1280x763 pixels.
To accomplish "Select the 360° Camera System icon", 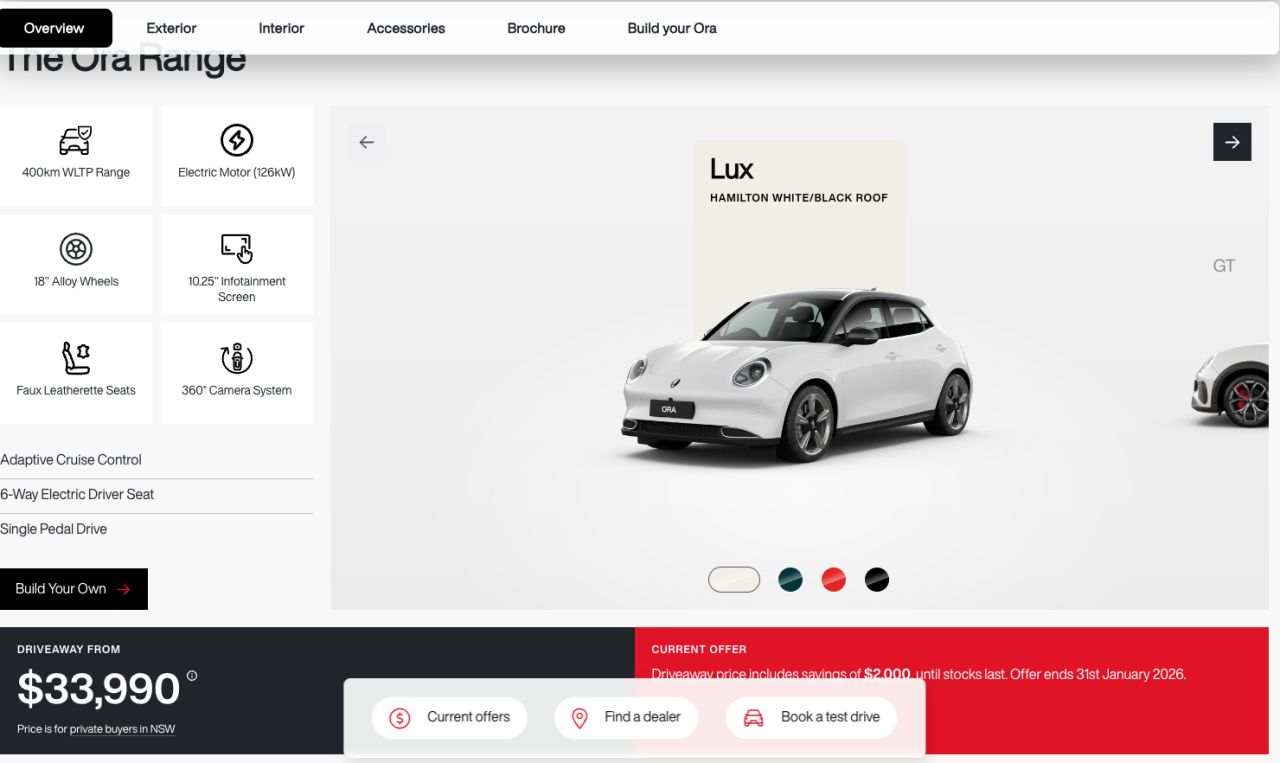I will pyautogui.click(x=236, y=359).
